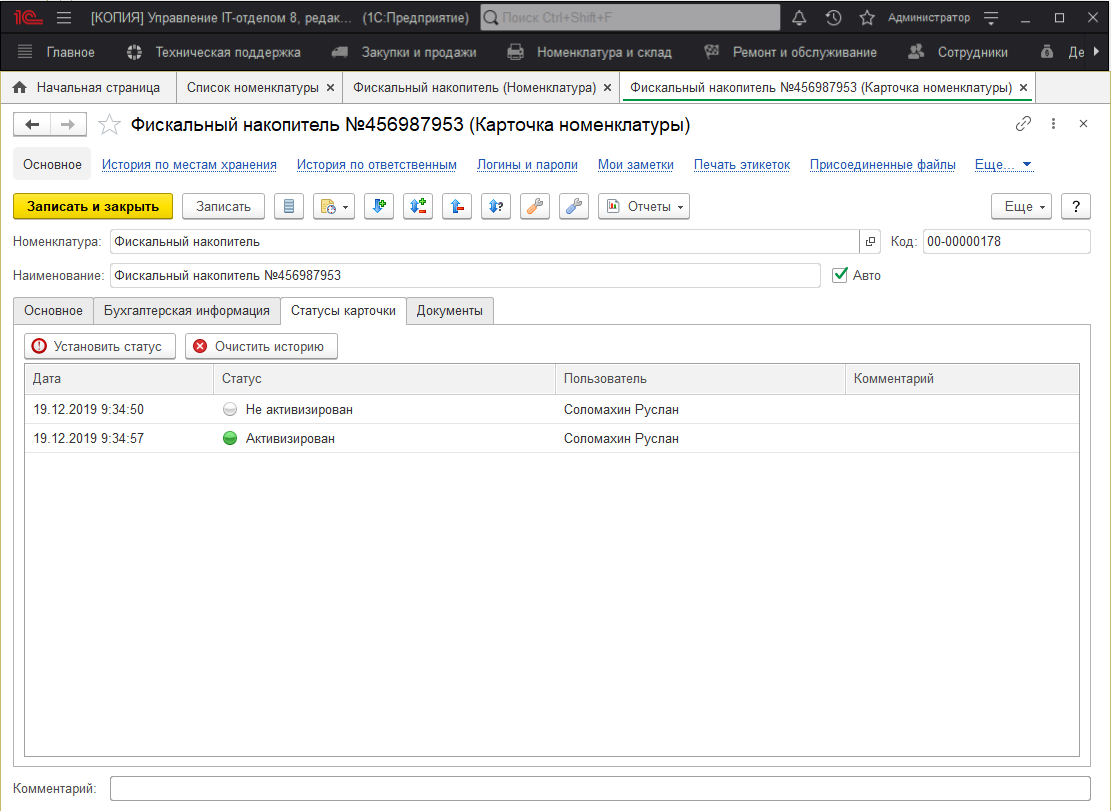Click the question mark arrow toolbar icon
Image resolution: width=1111 pixels, height=811 pixels.
click(x=496, y=206)
